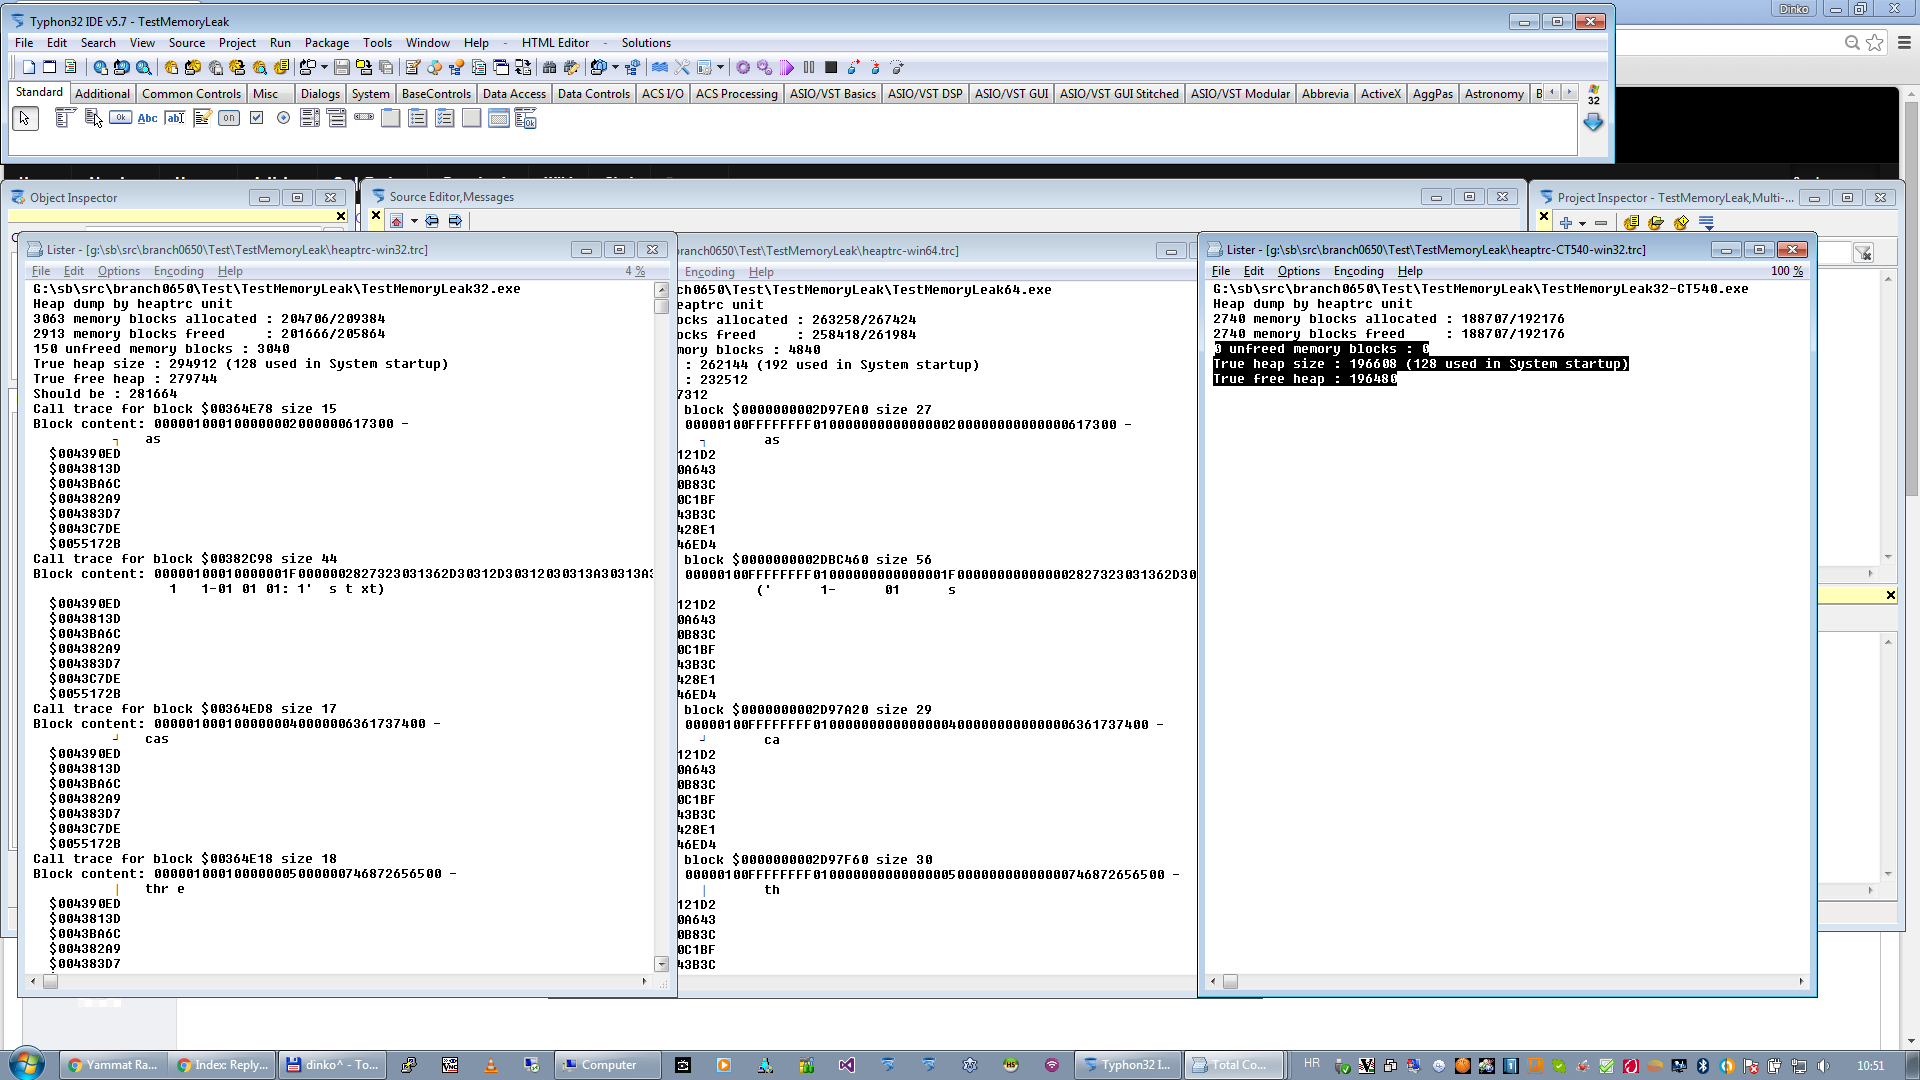Pause debugging with the Pause icon

coord(809,67)
